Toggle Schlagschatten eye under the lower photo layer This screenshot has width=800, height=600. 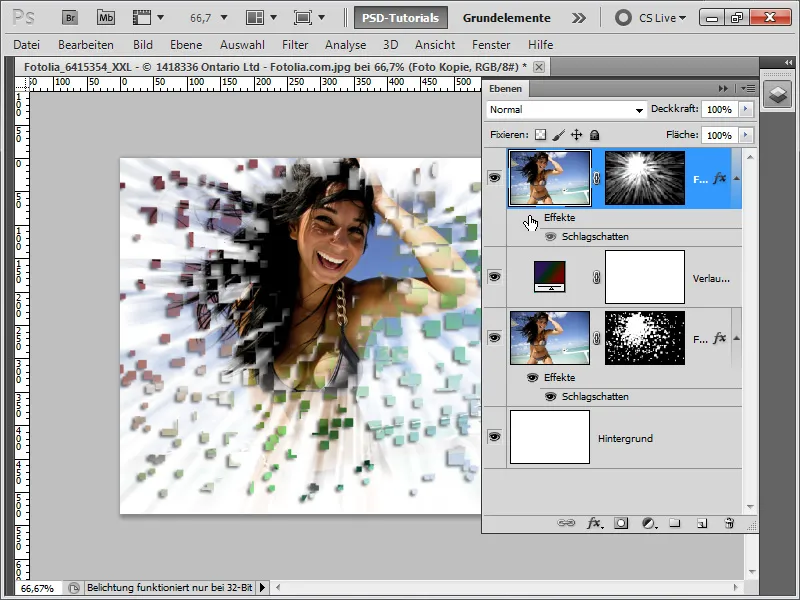tap(550, 396)
